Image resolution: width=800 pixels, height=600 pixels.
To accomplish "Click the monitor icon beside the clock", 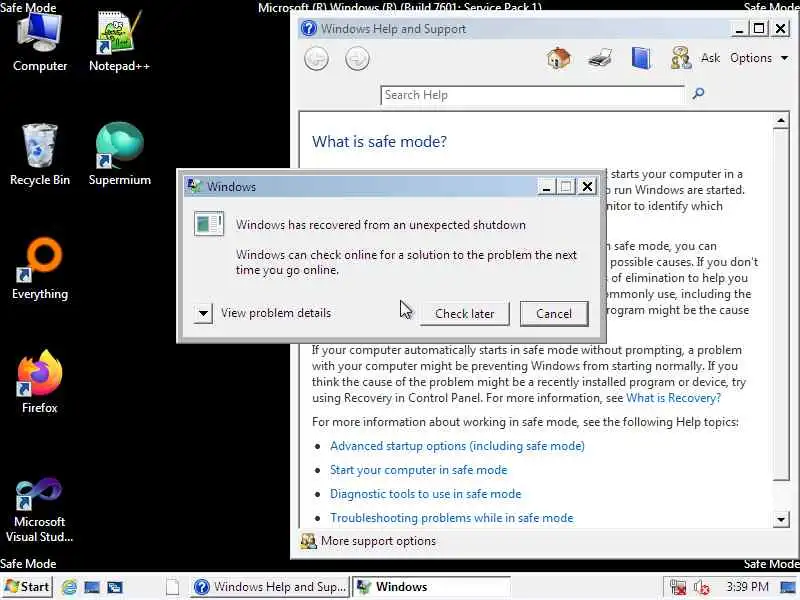I will 788,587.
